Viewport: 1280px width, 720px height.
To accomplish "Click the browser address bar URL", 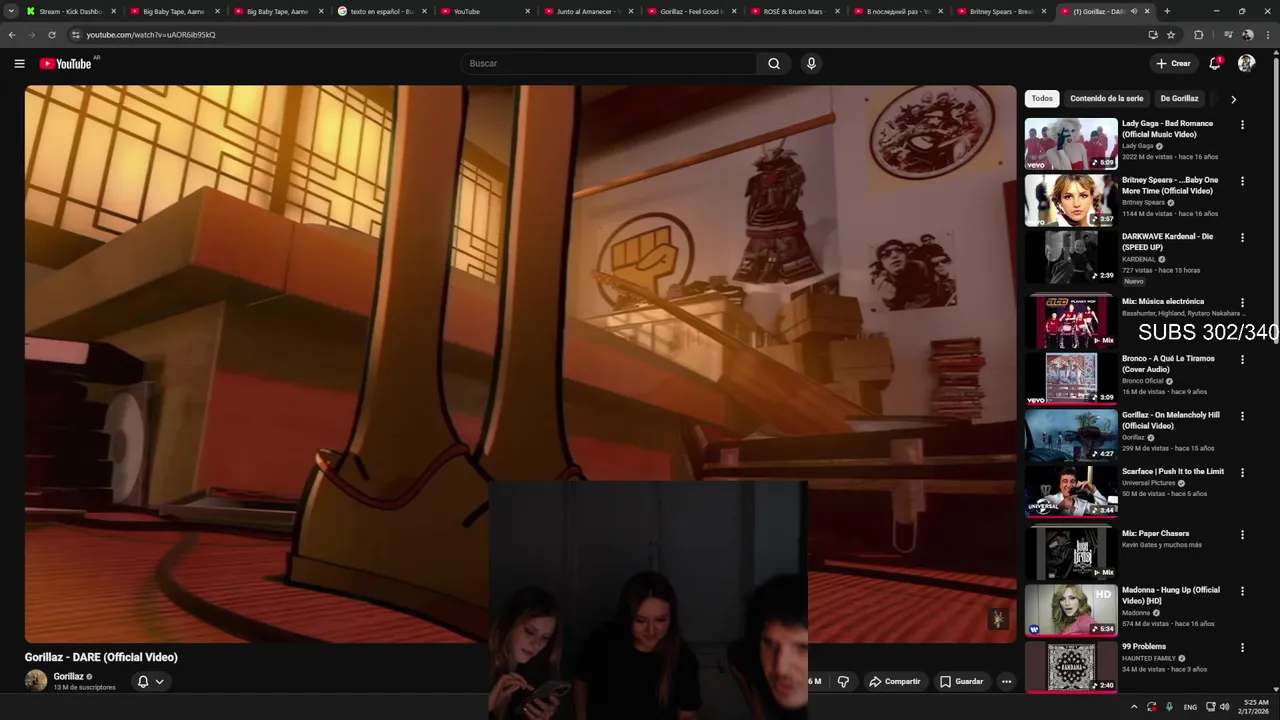I will 151,35.
